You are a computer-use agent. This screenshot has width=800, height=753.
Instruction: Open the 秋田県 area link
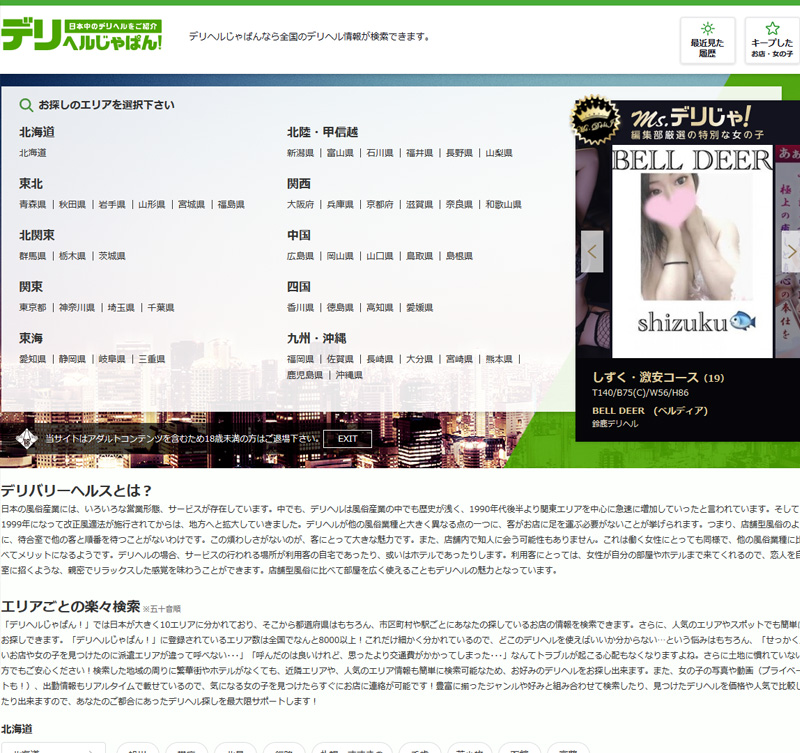[x=72, y=205]
